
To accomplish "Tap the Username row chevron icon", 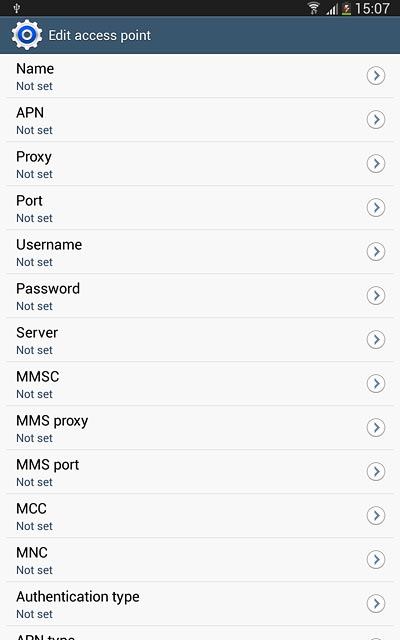I will [x=376, y=252].
